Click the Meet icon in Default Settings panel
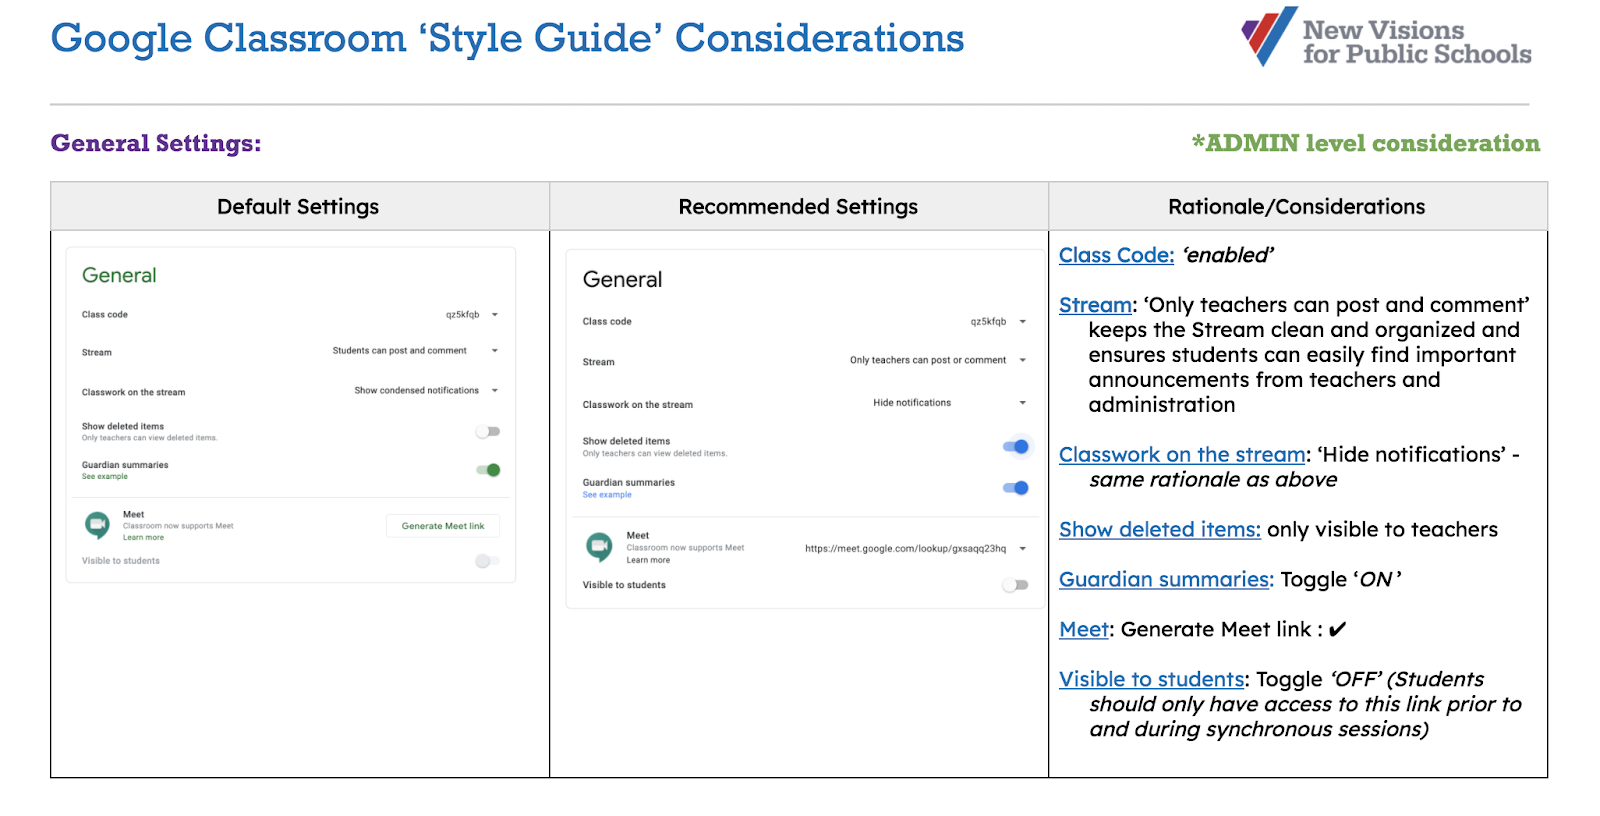 [x=97, y=525]
